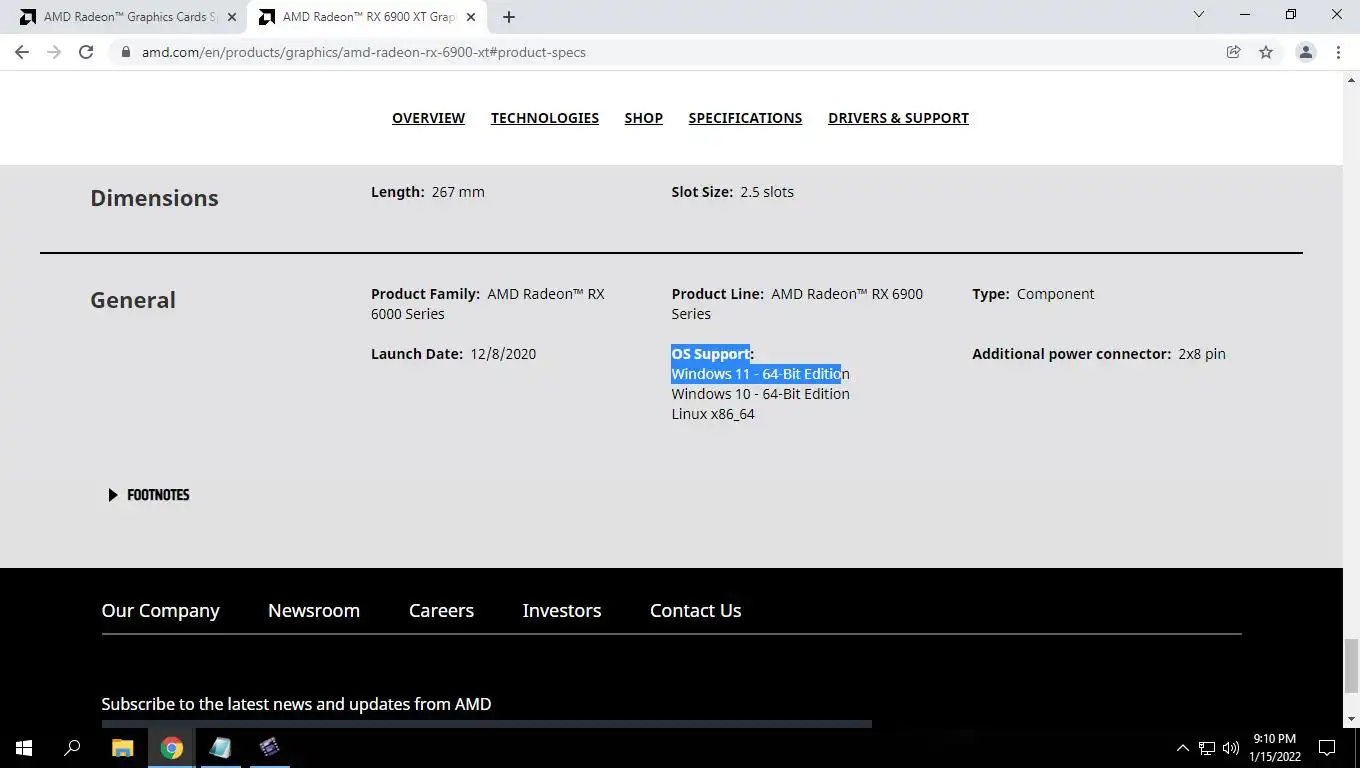This screenshot has height=768, width=1360.
Task: Open the tab search dropdown arrow
Action: click(1199, 15)
